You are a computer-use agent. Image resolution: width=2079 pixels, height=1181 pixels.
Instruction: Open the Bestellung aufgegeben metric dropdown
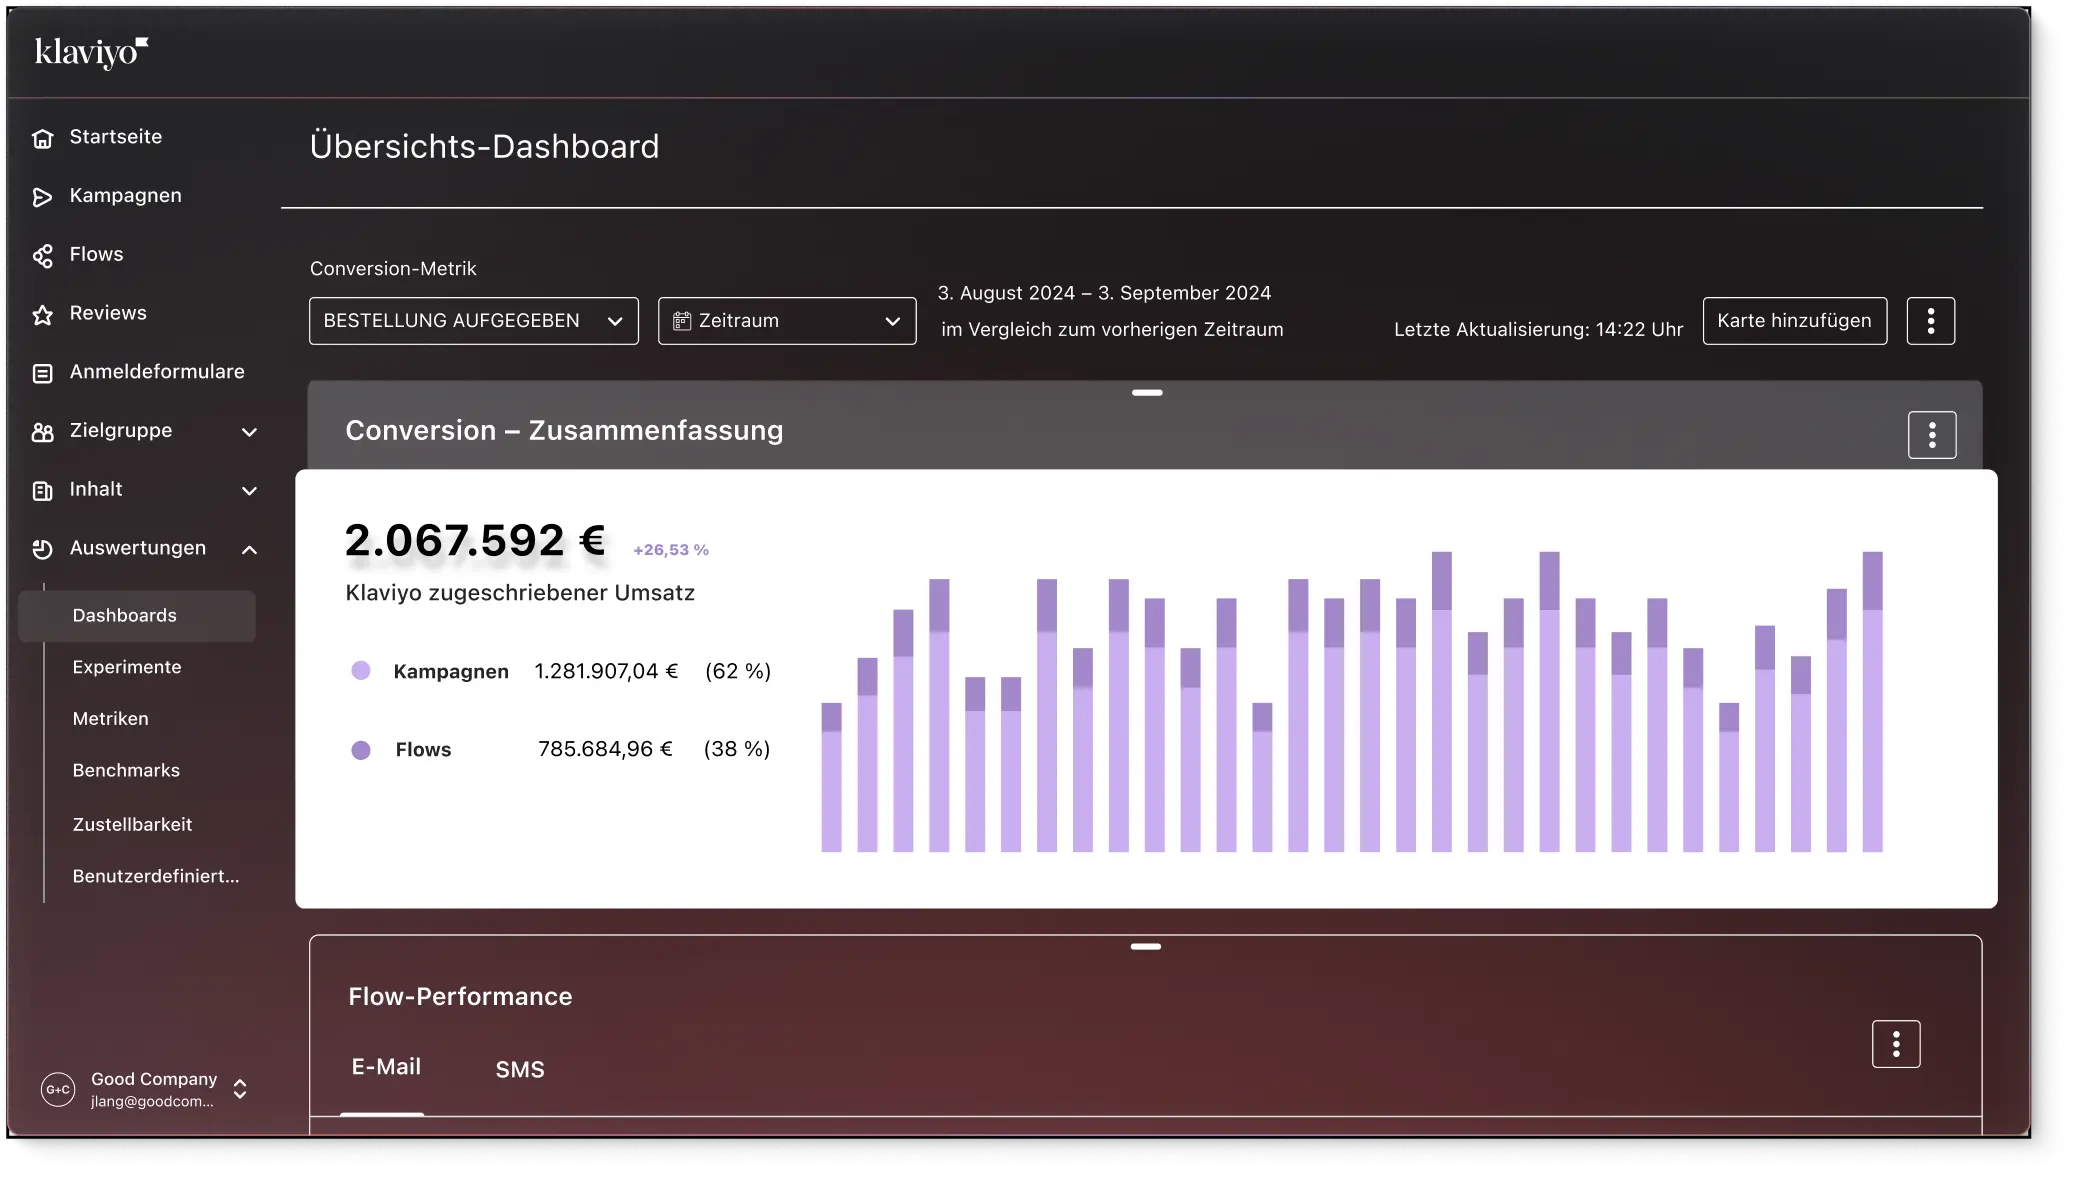473,321
